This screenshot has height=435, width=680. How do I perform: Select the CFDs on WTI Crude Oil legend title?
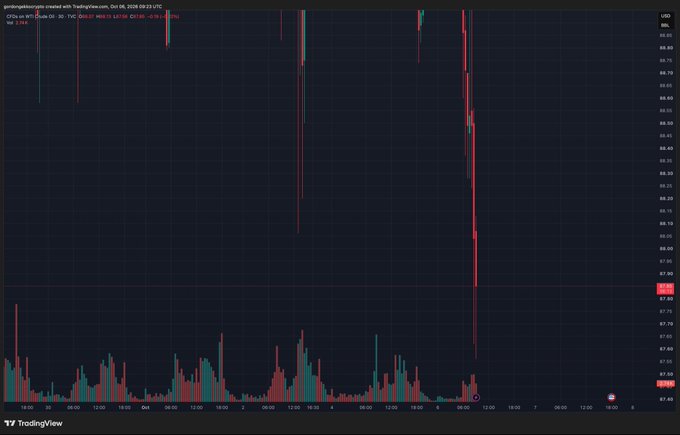point(41,16)
